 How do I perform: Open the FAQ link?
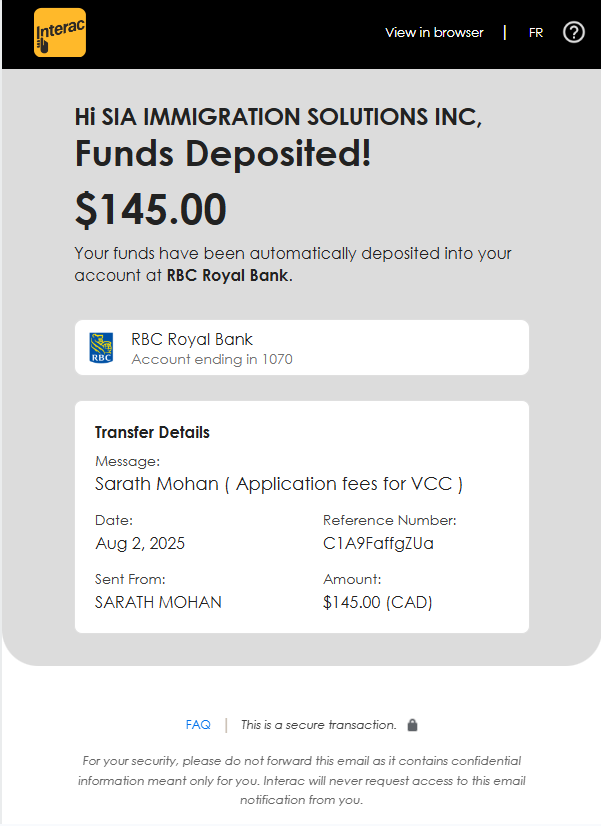tap(198, 725)
